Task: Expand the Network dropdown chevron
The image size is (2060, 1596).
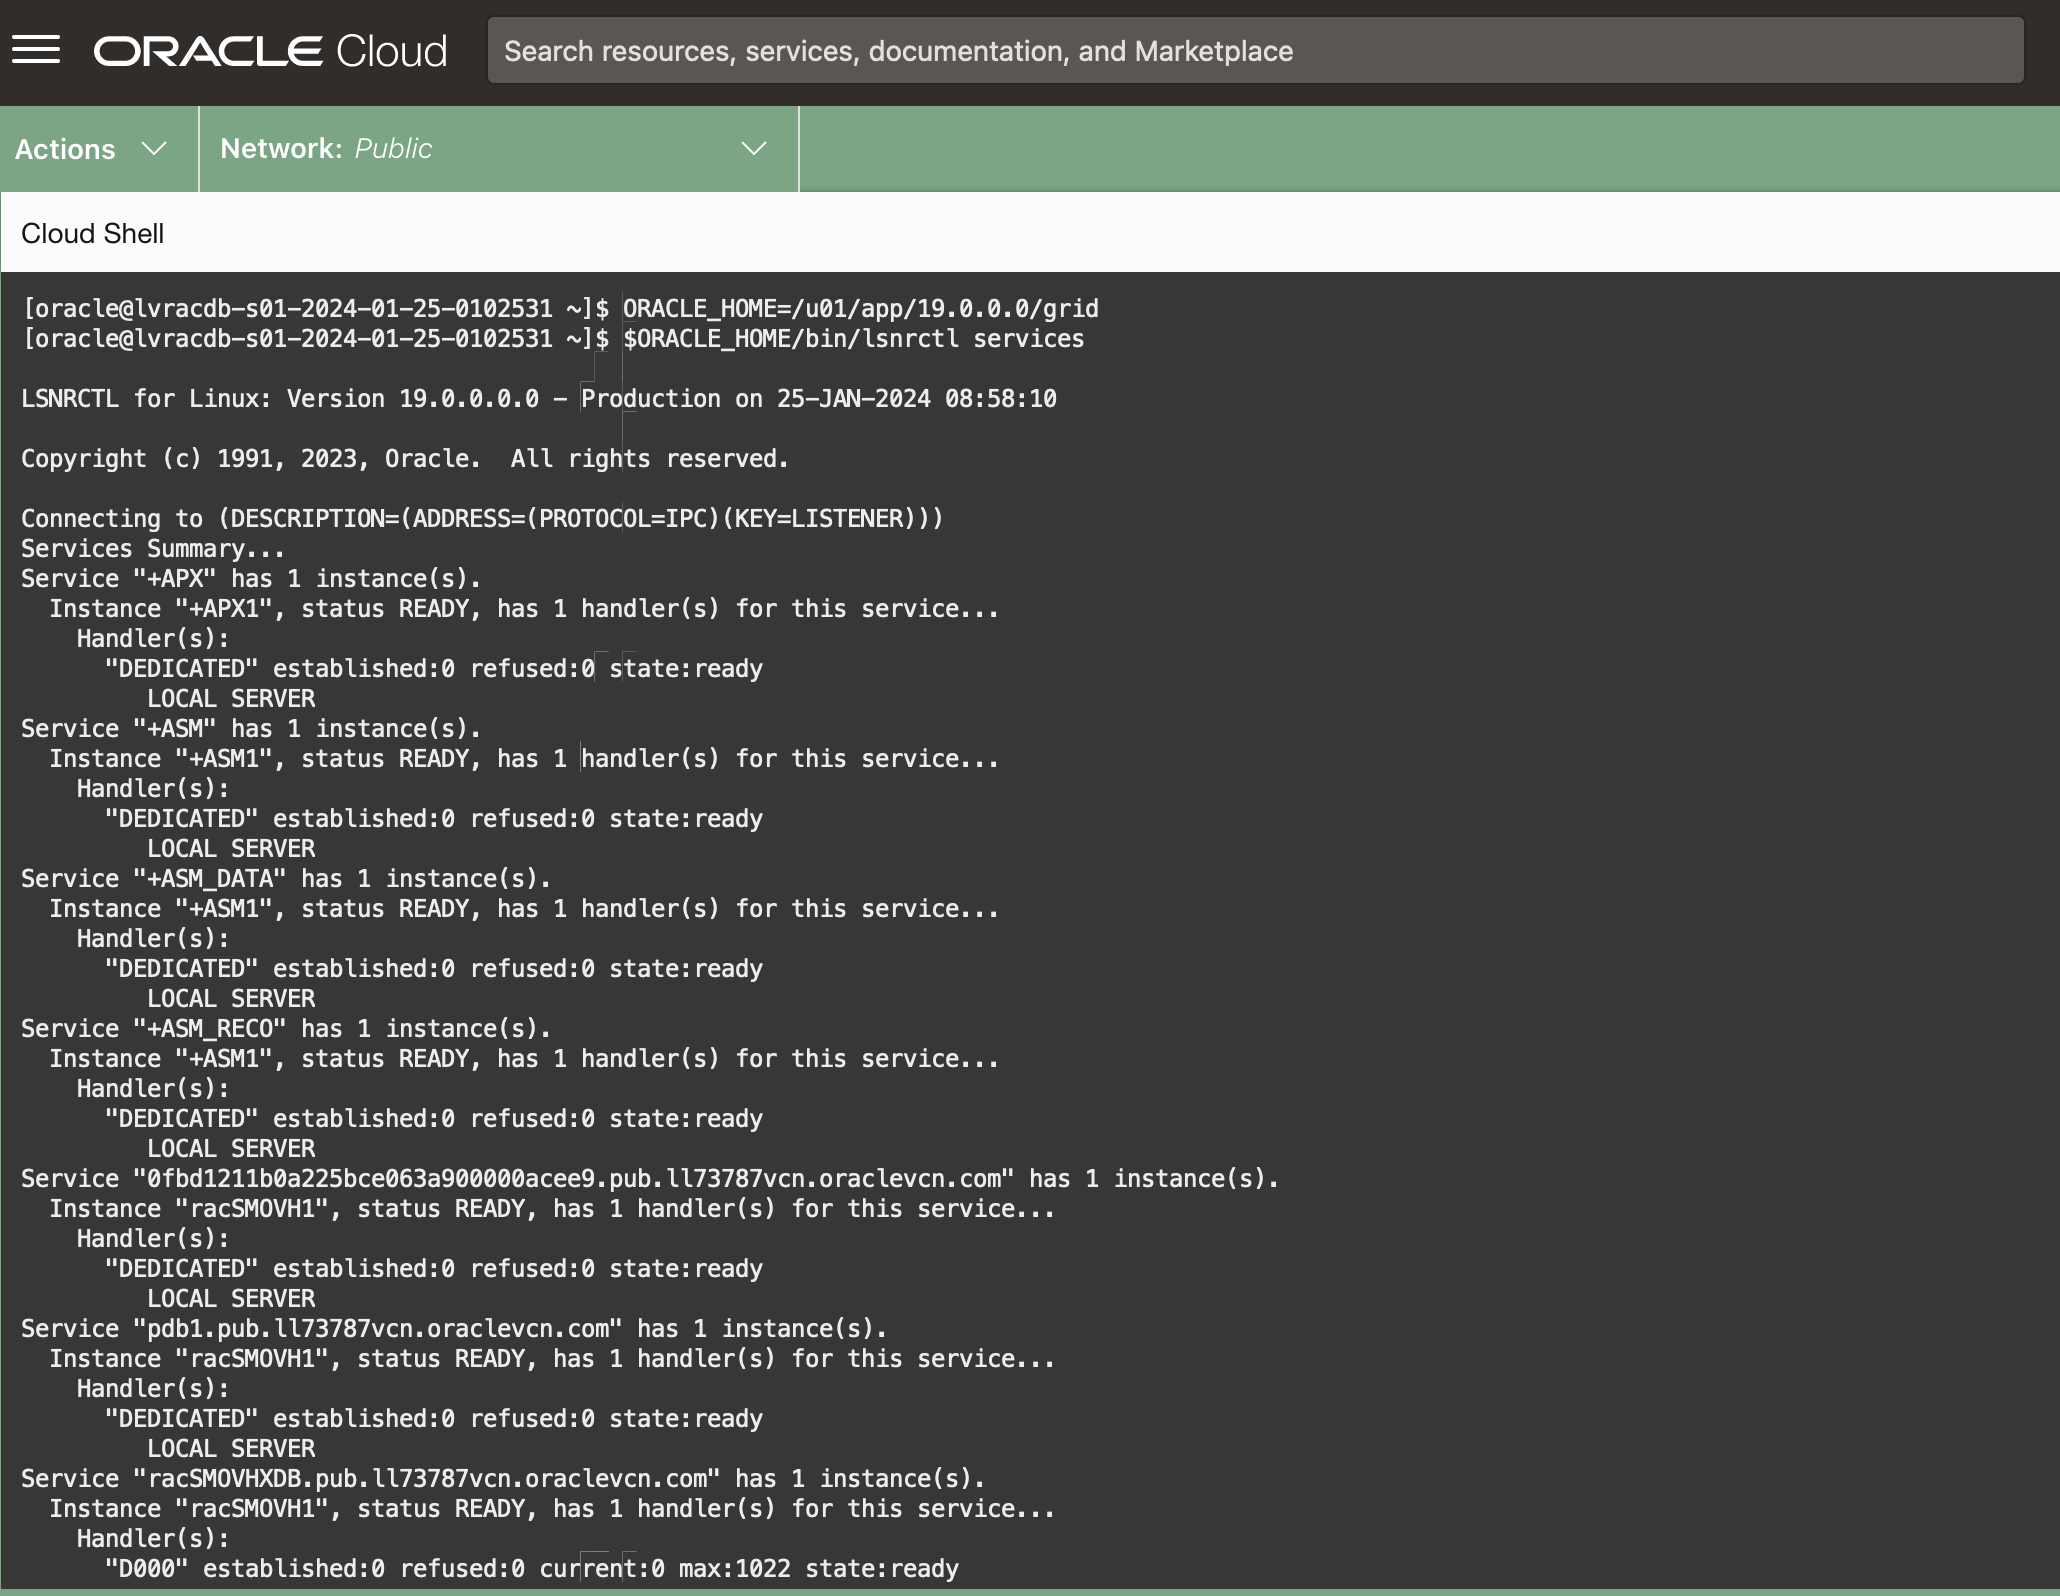Action: point(753,149)
